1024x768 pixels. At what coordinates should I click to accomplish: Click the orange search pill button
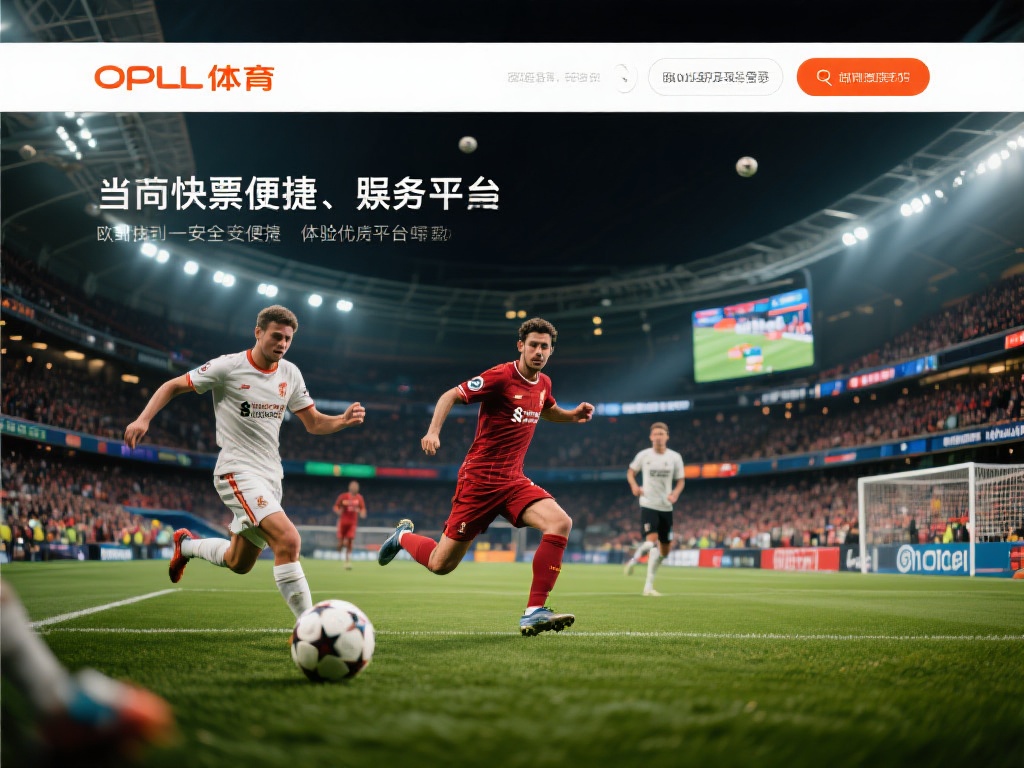(x=863, y=77)
